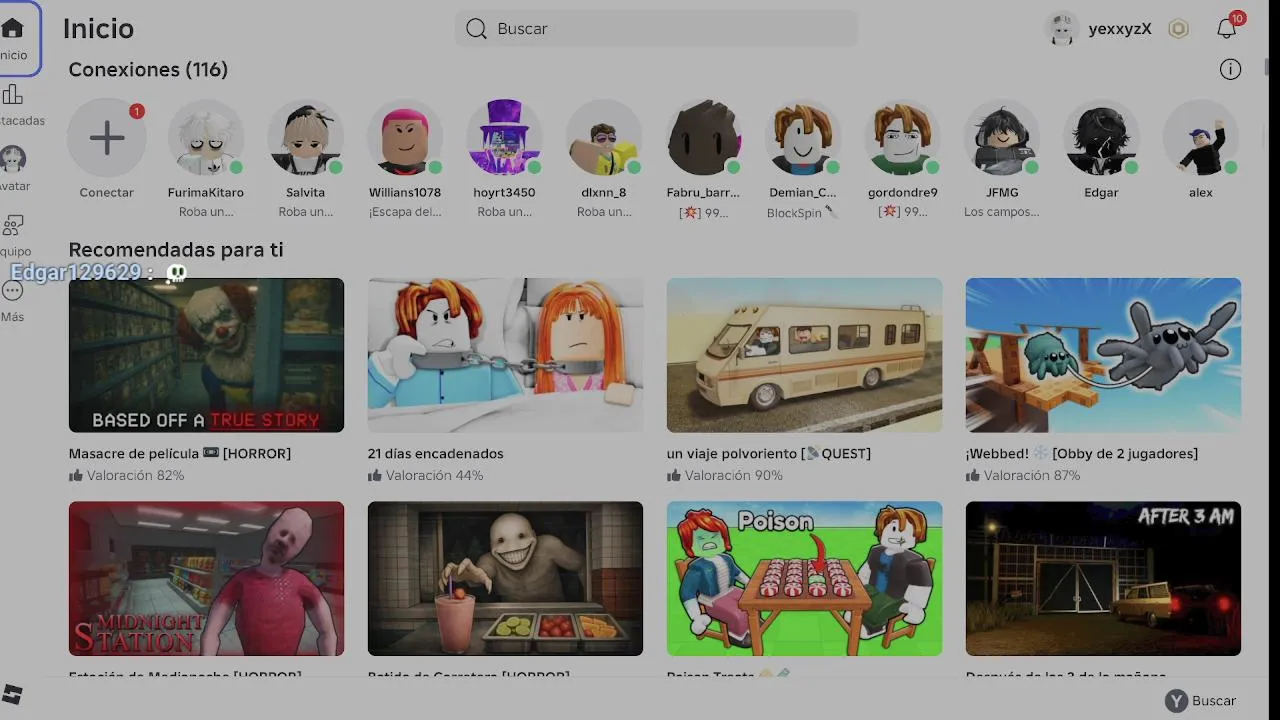Click the Masacre de película [HORROR] title
The width and height of the screenshot is (1280, 720).
tap(180, 454)
